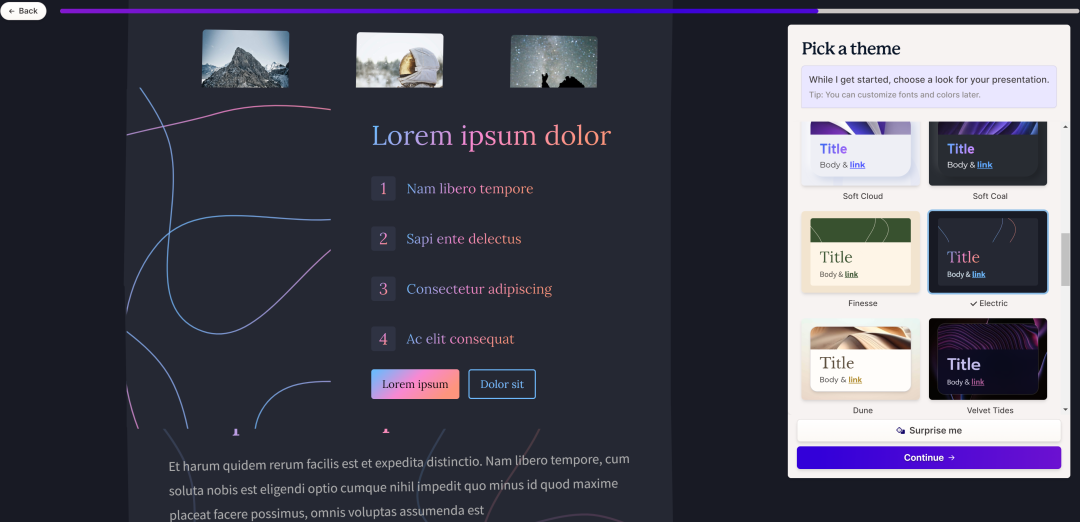Viewport: 1080px width, 522px height.
Task: Pick the Dune theme
Action: coord(860,359)
